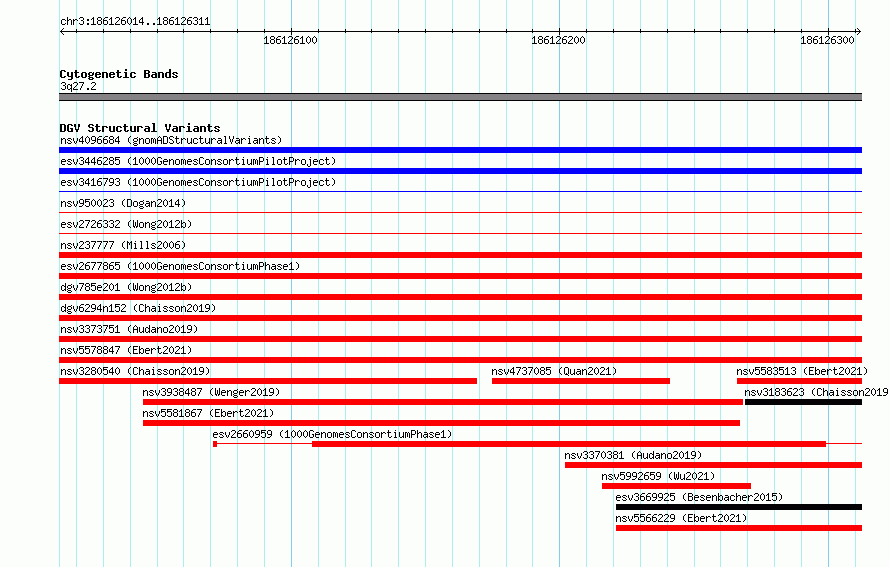Select the red bar under nsv237777
The image size is (890, 567).
(x=460, y=255)
